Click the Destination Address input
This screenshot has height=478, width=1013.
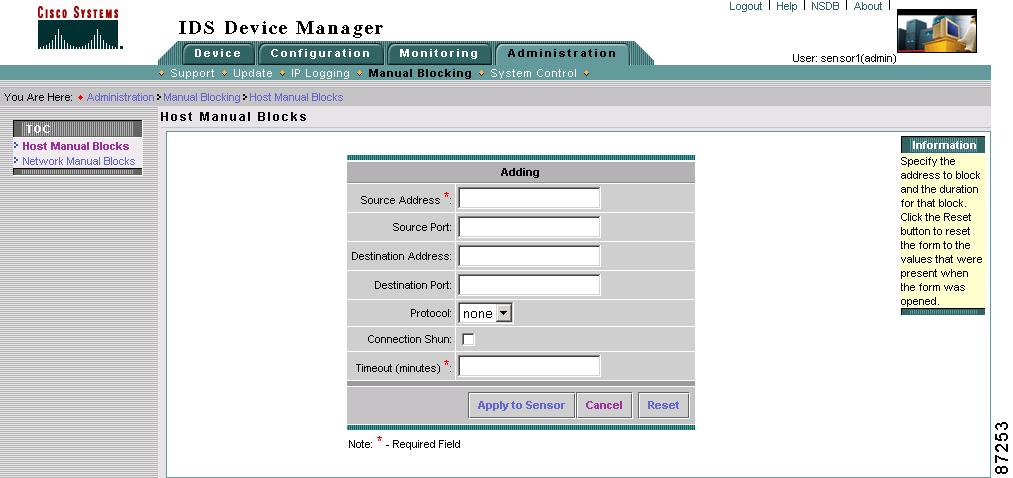(529, 256)
